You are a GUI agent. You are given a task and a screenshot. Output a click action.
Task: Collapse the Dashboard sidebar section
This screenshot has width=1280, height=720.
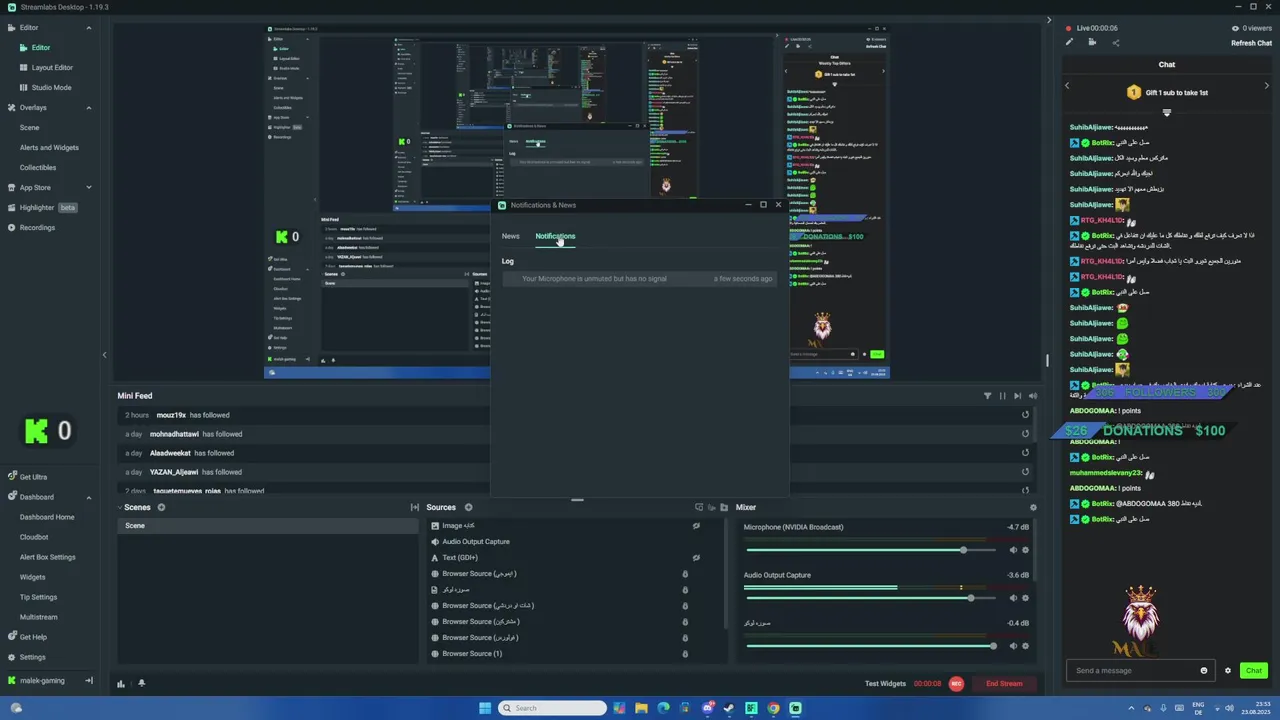pyautogui.click(x=88, y=497)
